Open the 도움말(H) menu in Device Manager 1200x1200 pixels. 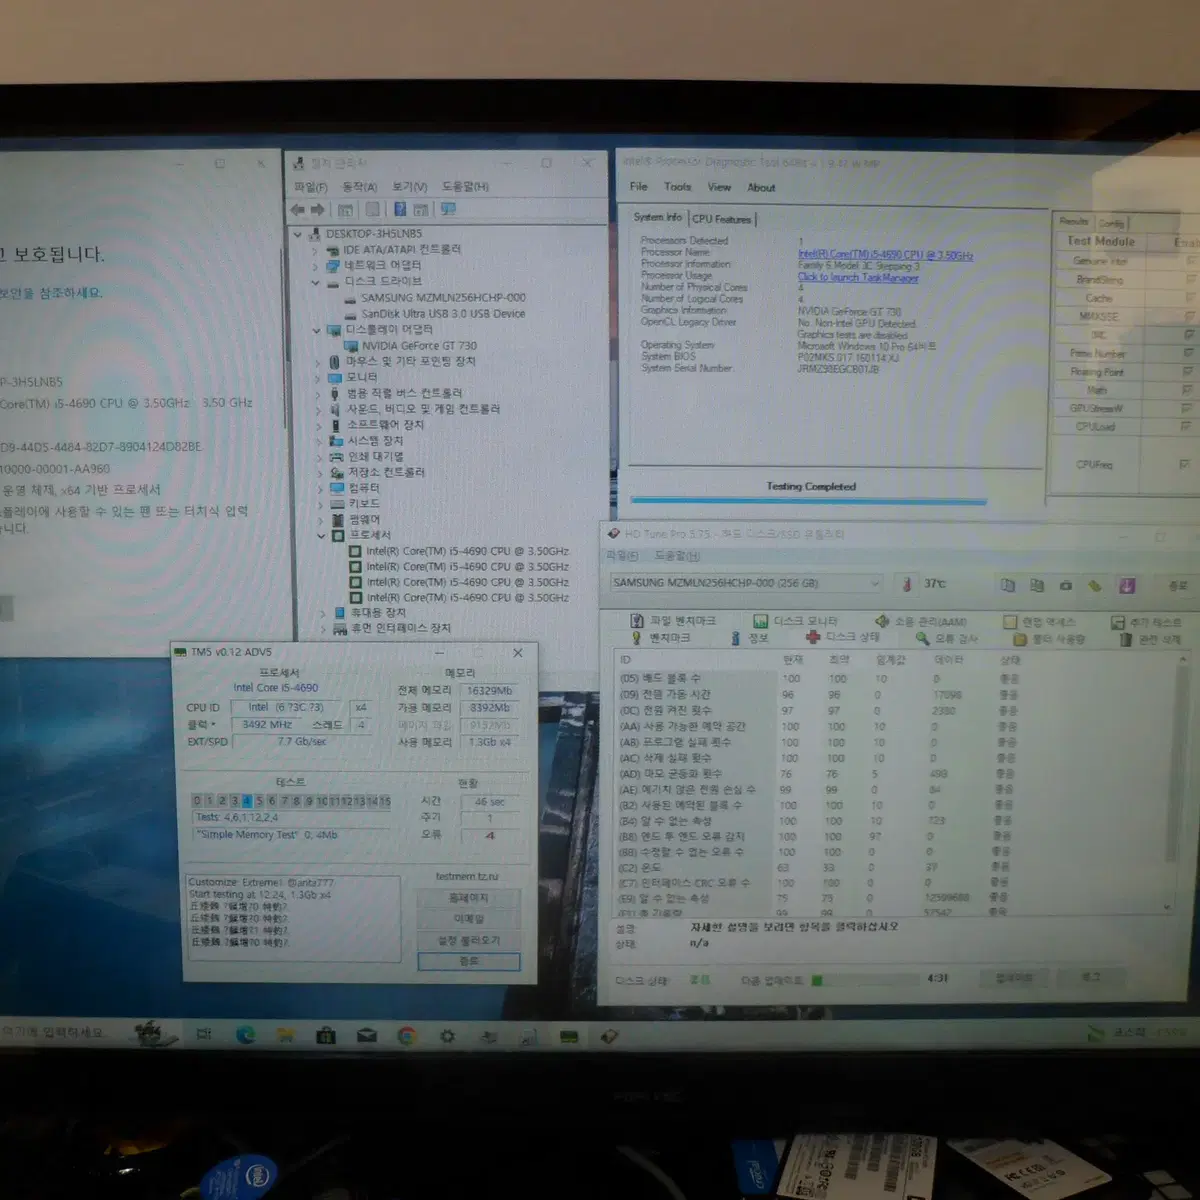[466, 187]
